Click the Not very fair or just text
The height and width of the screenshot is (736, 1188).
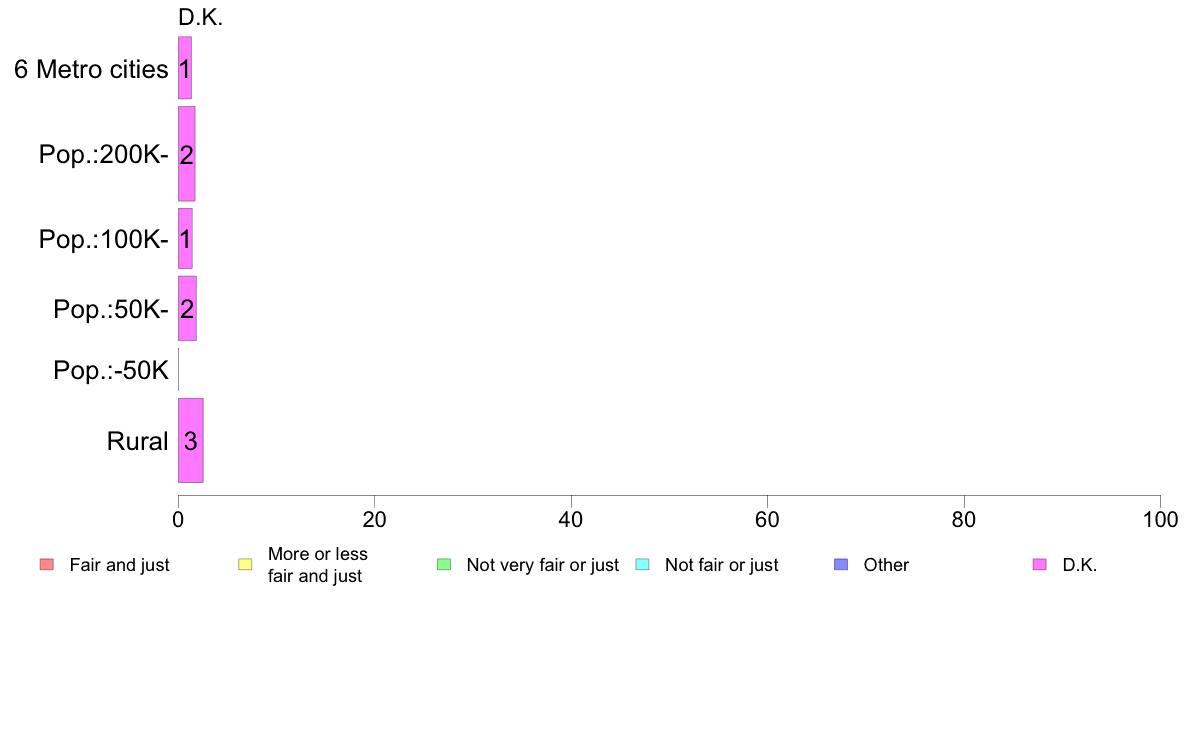pos(542,565)
